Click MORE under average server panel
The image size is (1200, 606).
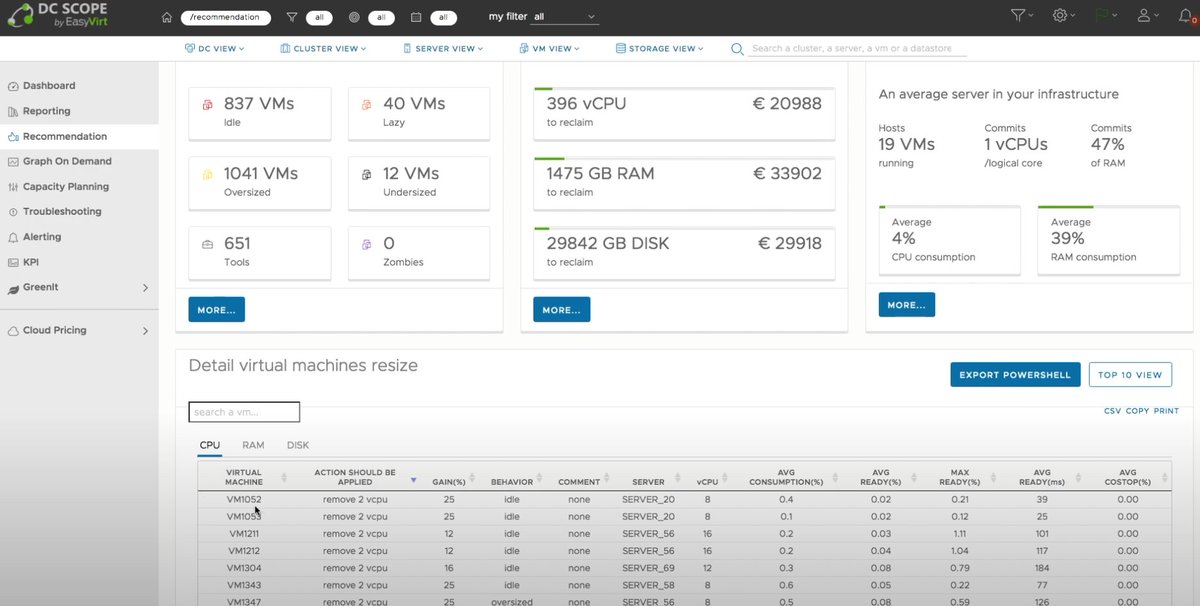(906, 305)
